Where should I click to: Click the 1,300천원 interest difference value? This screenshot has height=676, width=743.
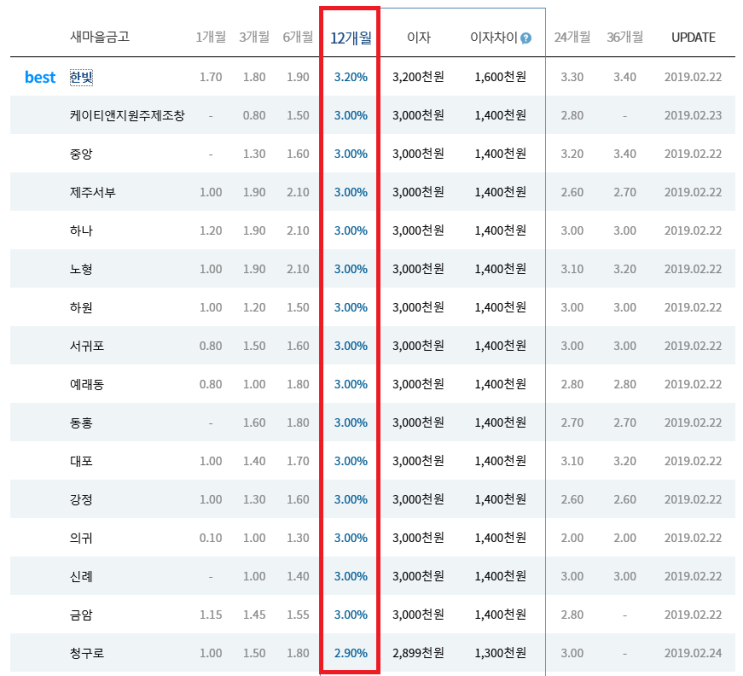point(500,653)
